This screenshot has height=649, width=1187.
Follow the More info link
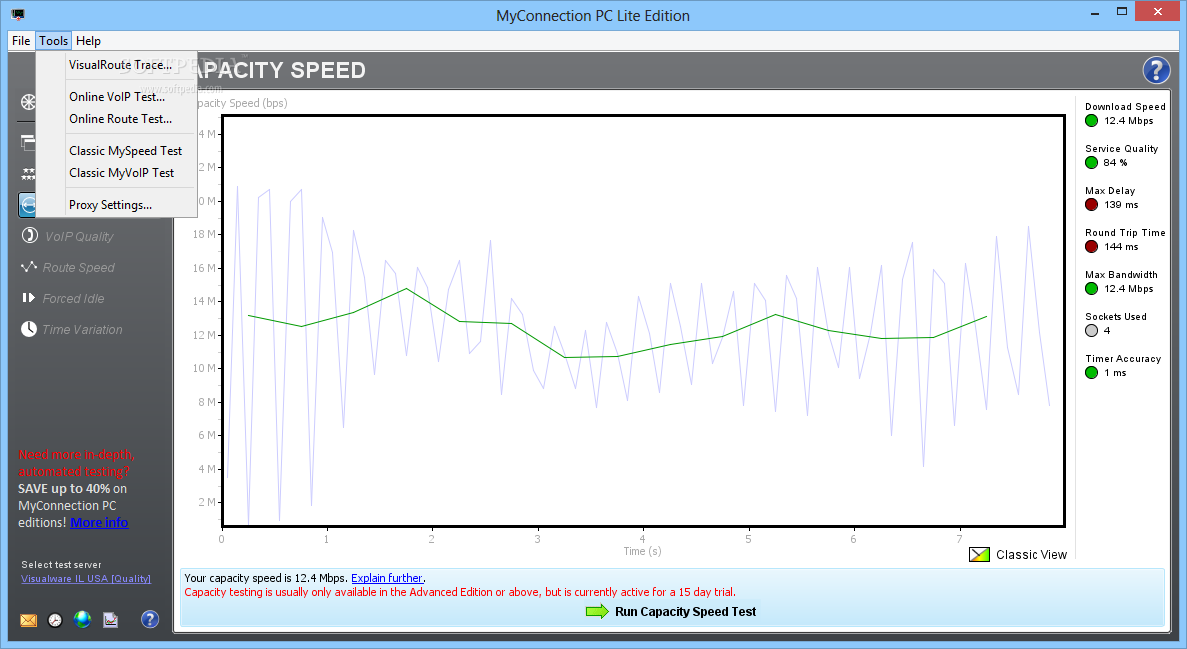click(99, 523)
